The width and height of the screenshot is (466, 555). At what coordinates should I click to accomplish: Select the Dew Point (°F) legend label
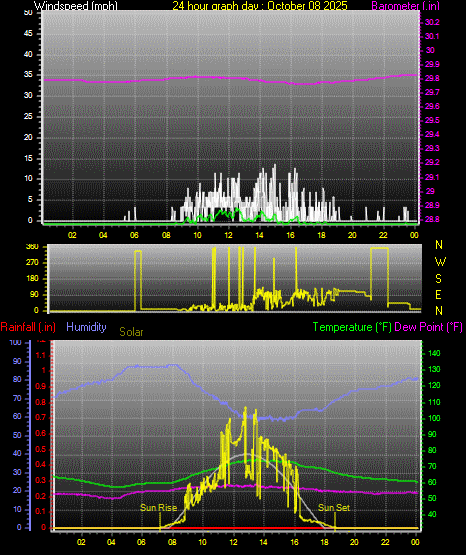tap(428, 327)
